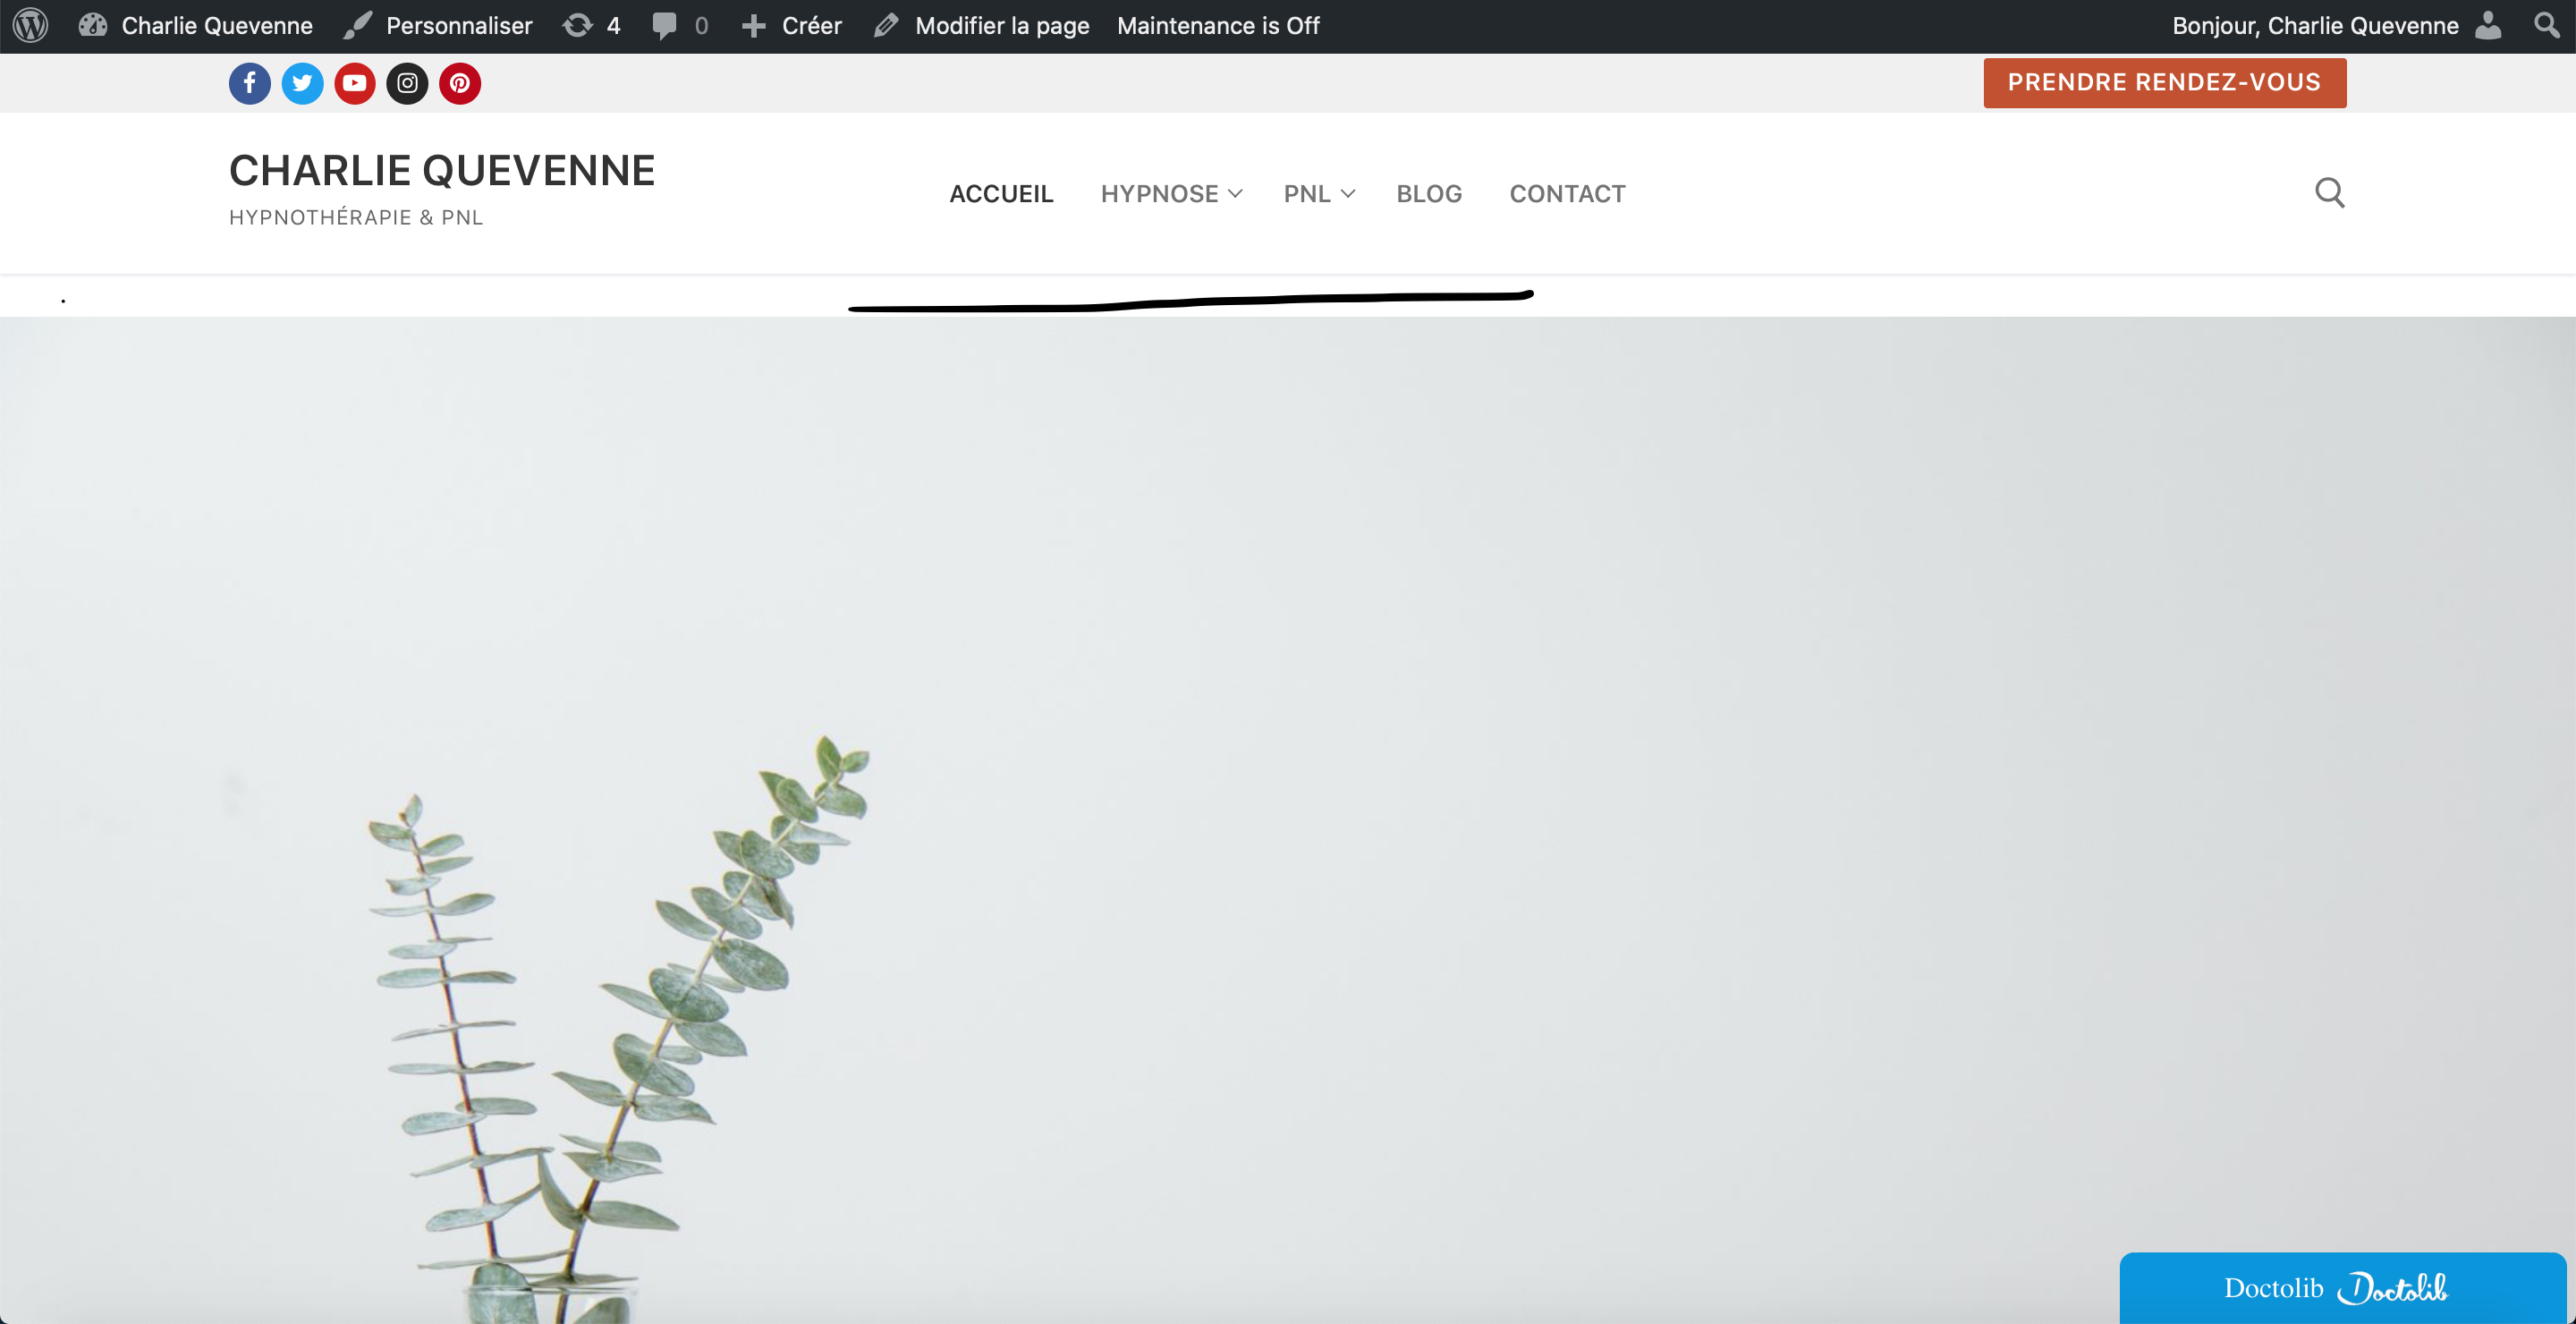Open the YouTube social icon
2576x1324 pixels.
(x=355, y=83)
